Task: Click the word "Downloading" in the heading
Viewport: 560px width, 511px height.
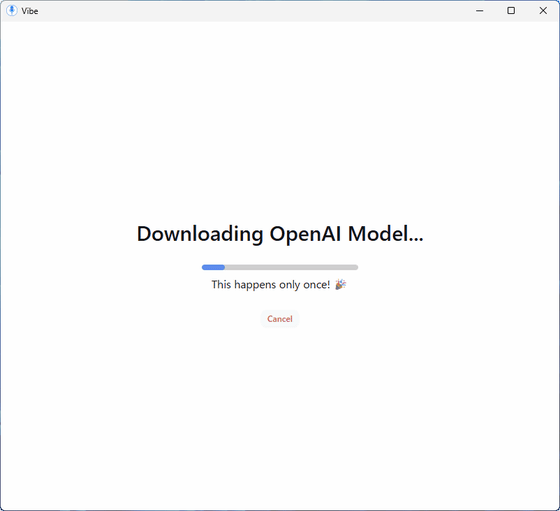Action: click(x=200, y=234)
